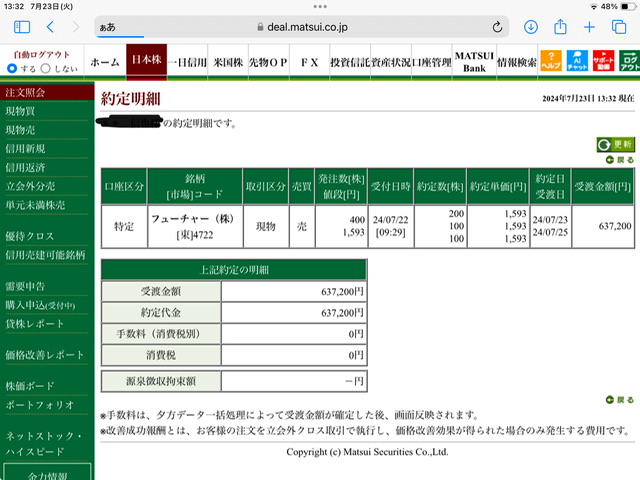Open the 情報検索 tab
This screenshot has width=640, height=480.
517,62
